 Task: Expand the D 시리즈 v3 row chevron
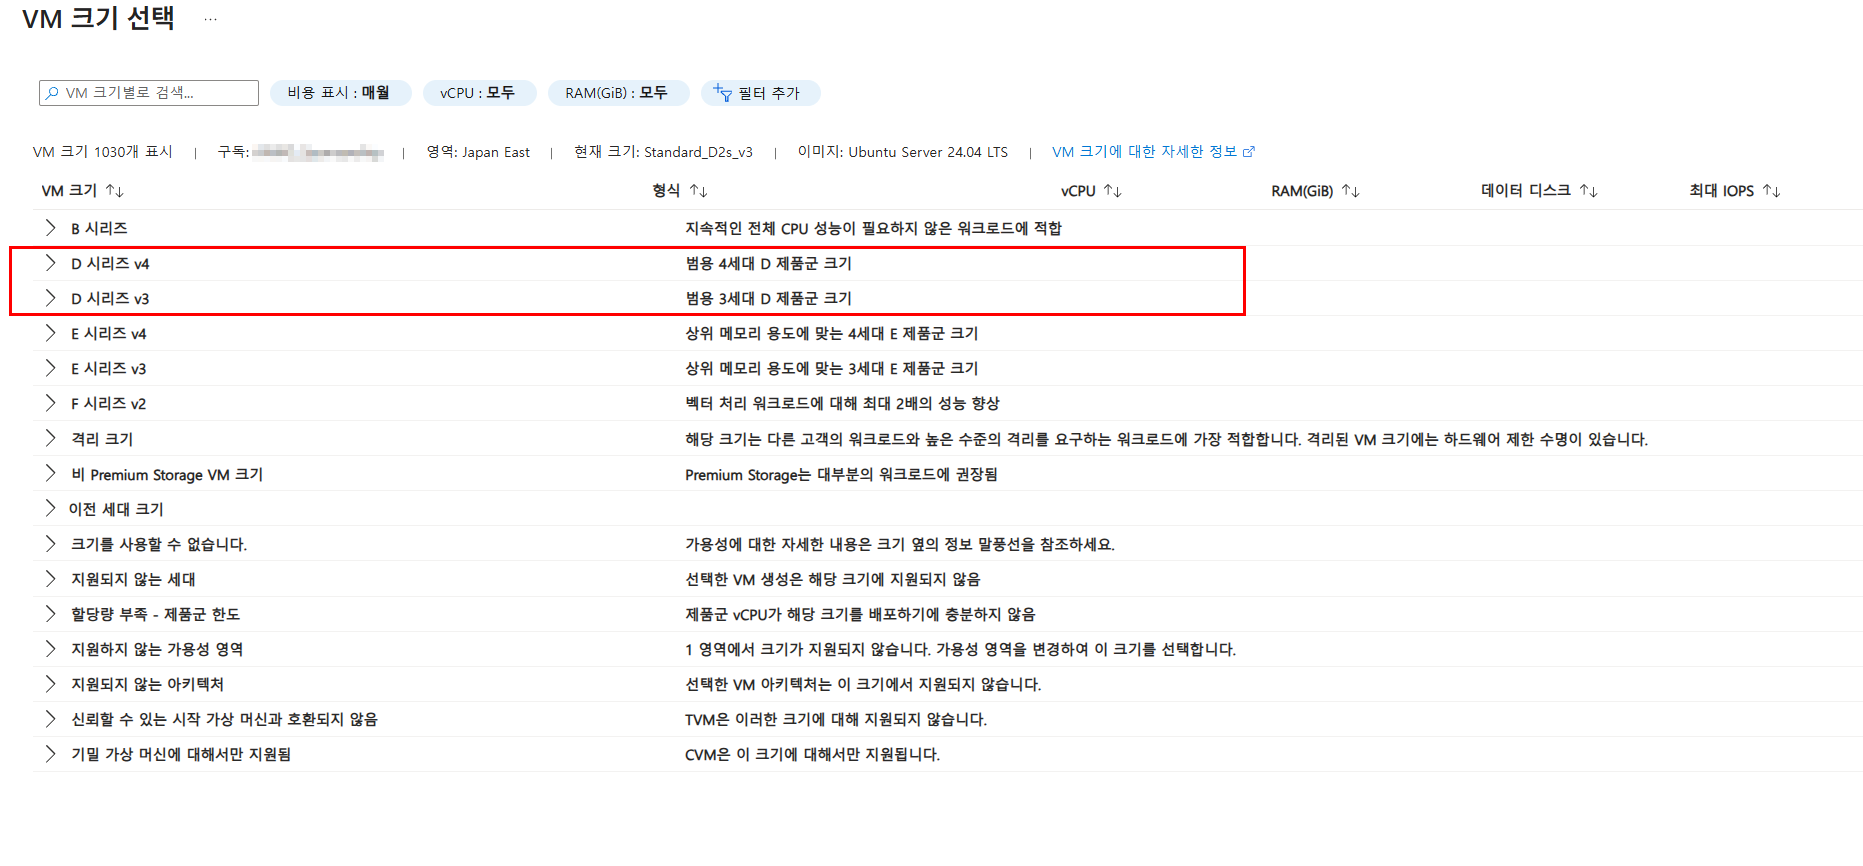click(50, 298)
